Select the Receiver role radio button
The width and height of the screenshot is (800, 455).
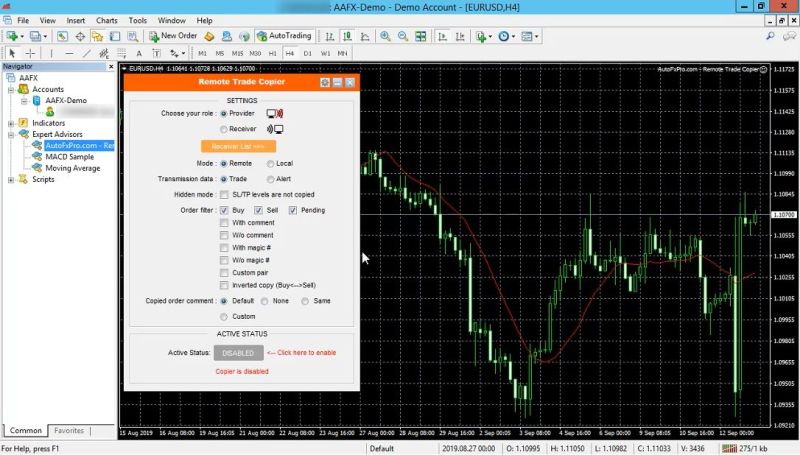tap(223, 129)
